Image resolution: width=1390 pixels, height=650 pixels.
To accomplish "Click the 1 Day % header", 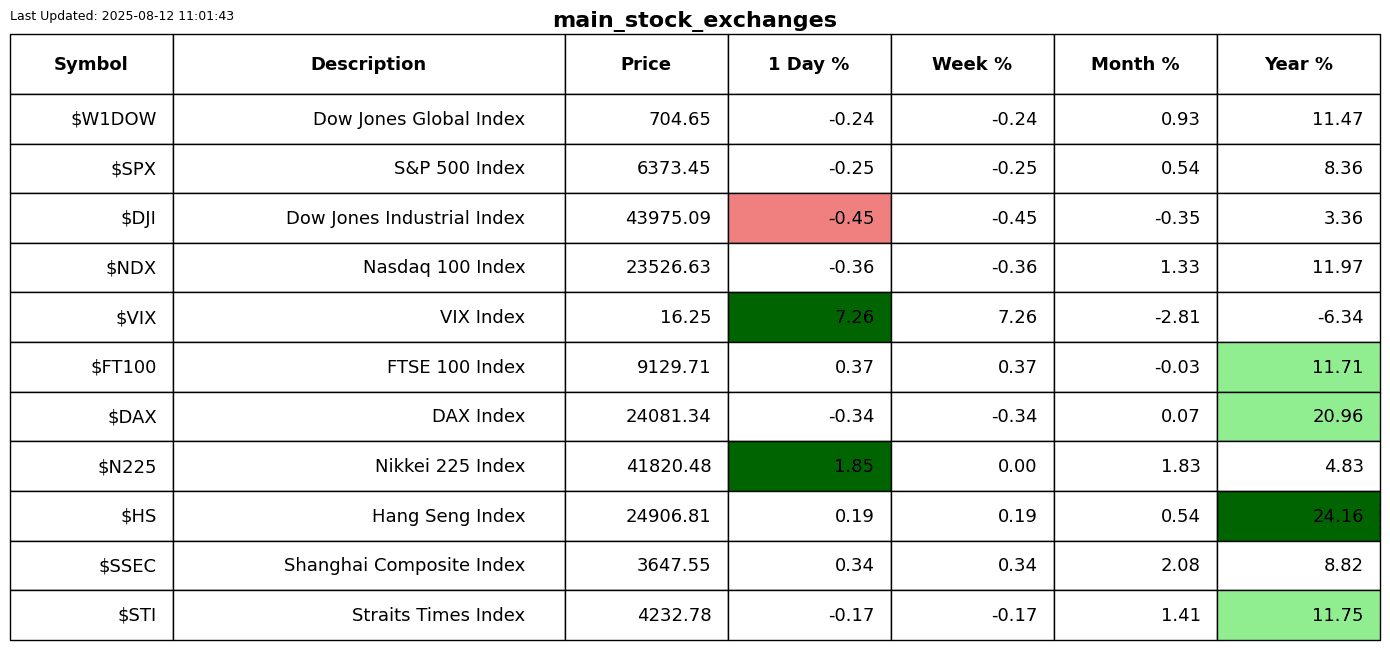I will coord(809,65).
